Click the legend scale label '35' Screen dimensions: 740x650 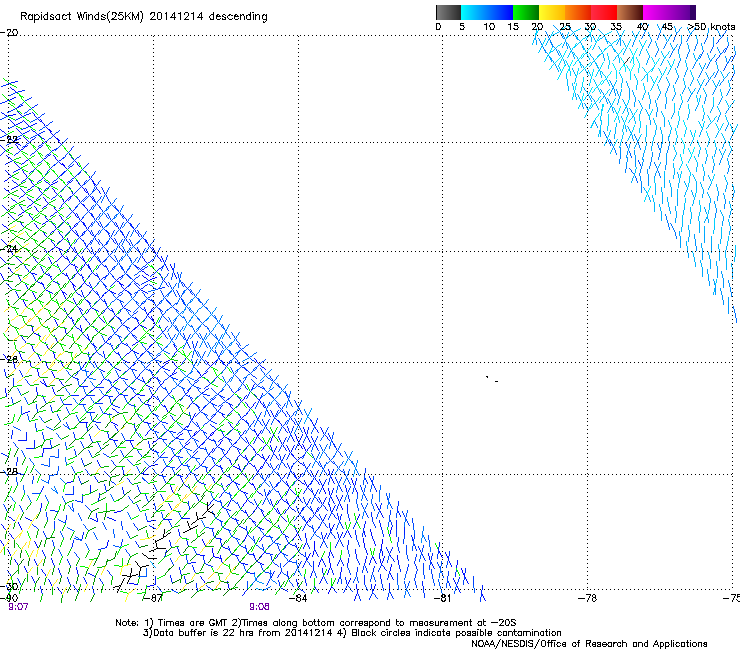[616, 27]
